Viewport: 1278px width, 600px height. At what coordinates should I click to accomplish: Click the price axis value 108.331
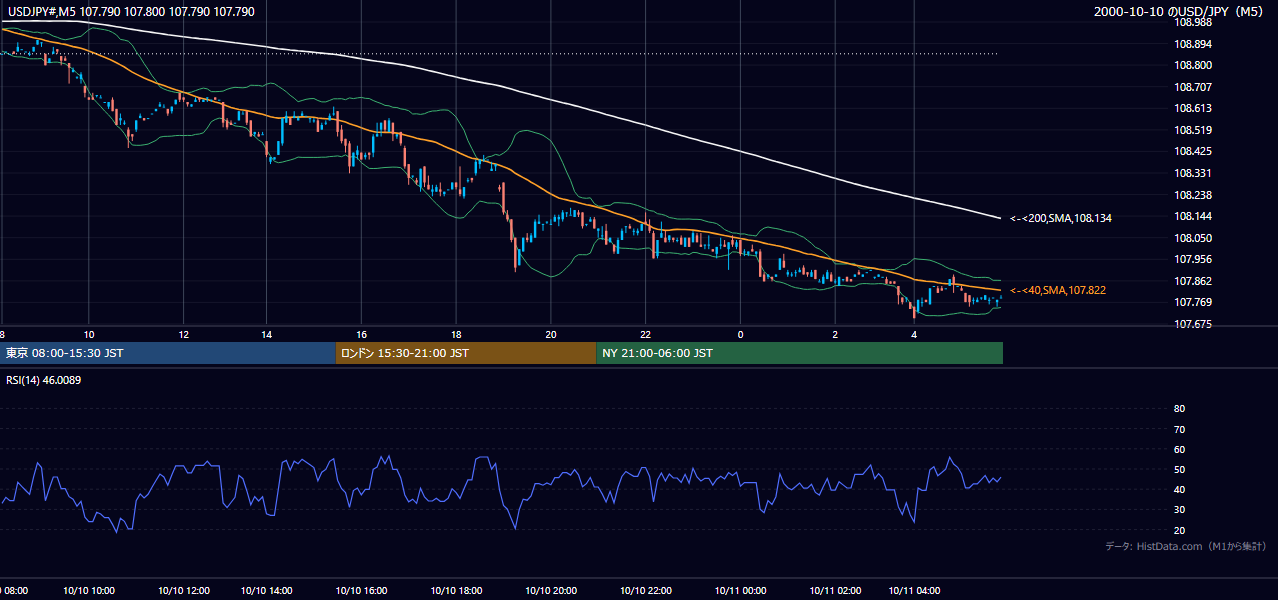[1194, 173]
